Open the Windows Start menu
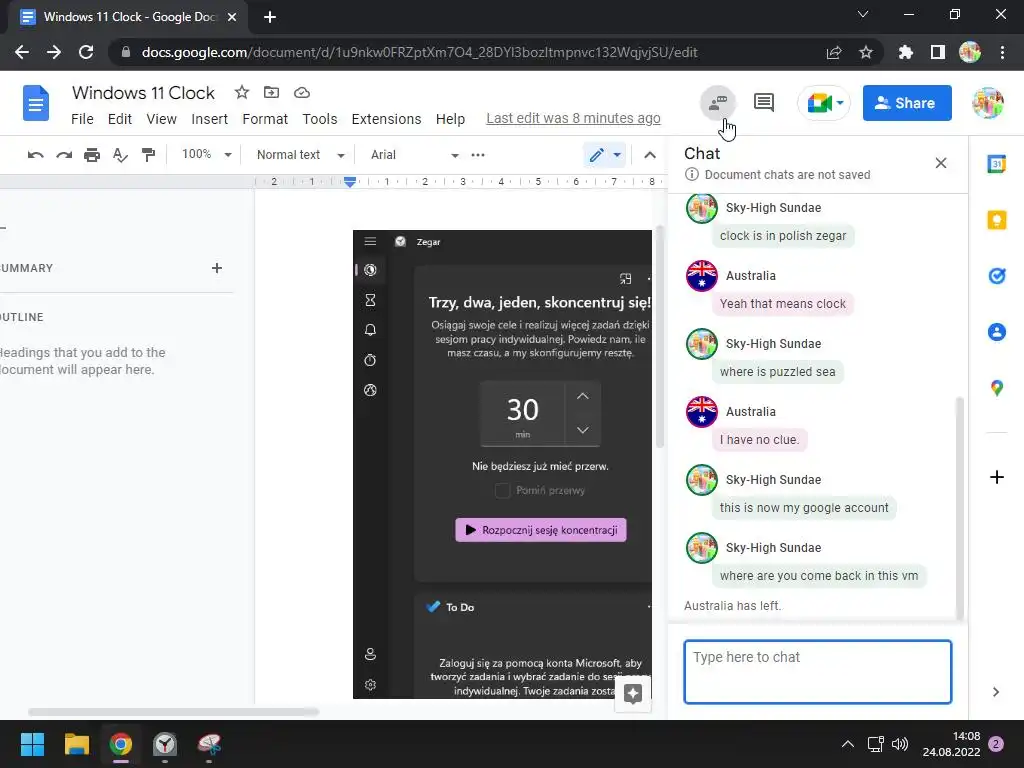The height and width of the screenshot is (768, 1024). click(32, 744)
